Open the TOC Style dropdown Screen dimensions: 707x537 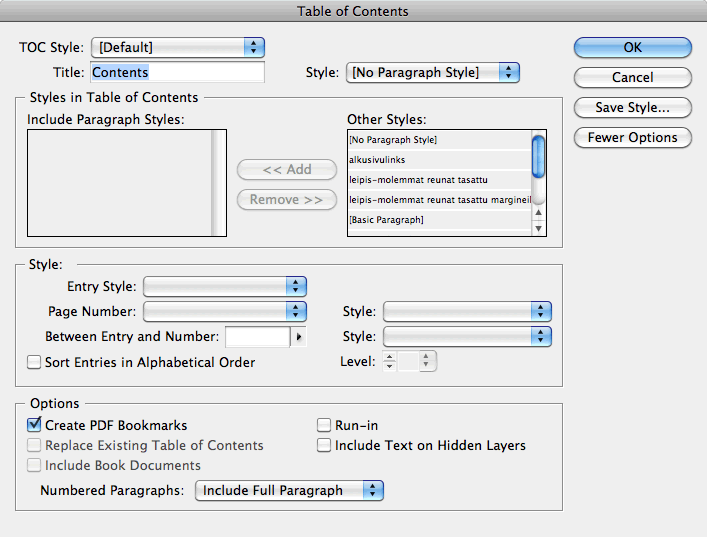177,47
